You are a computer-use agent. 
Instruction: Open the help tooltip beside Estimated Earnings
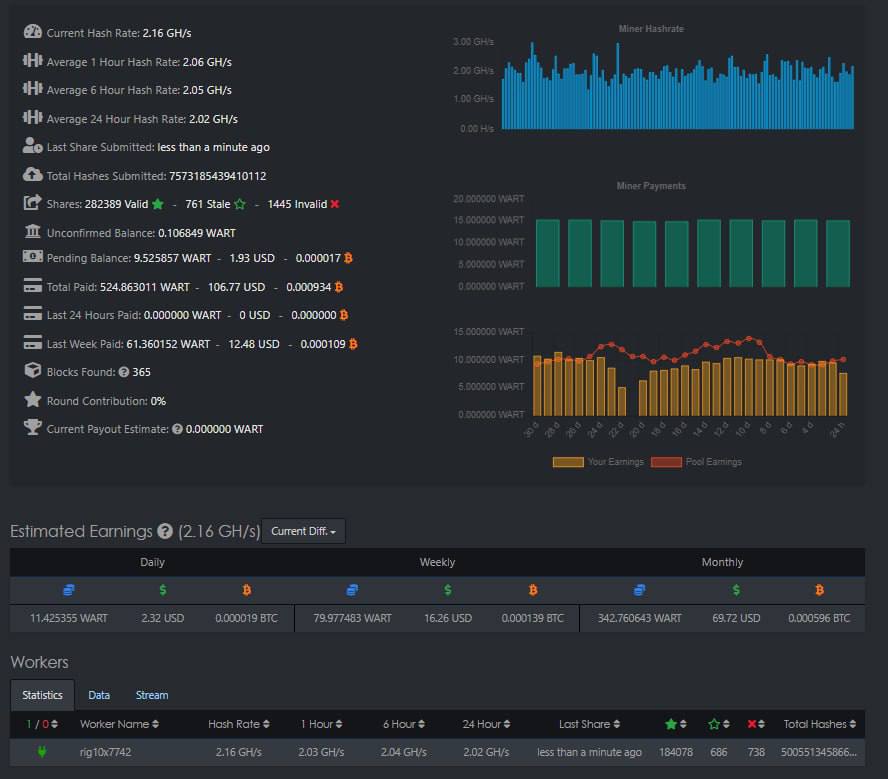[x=165, y=532]
